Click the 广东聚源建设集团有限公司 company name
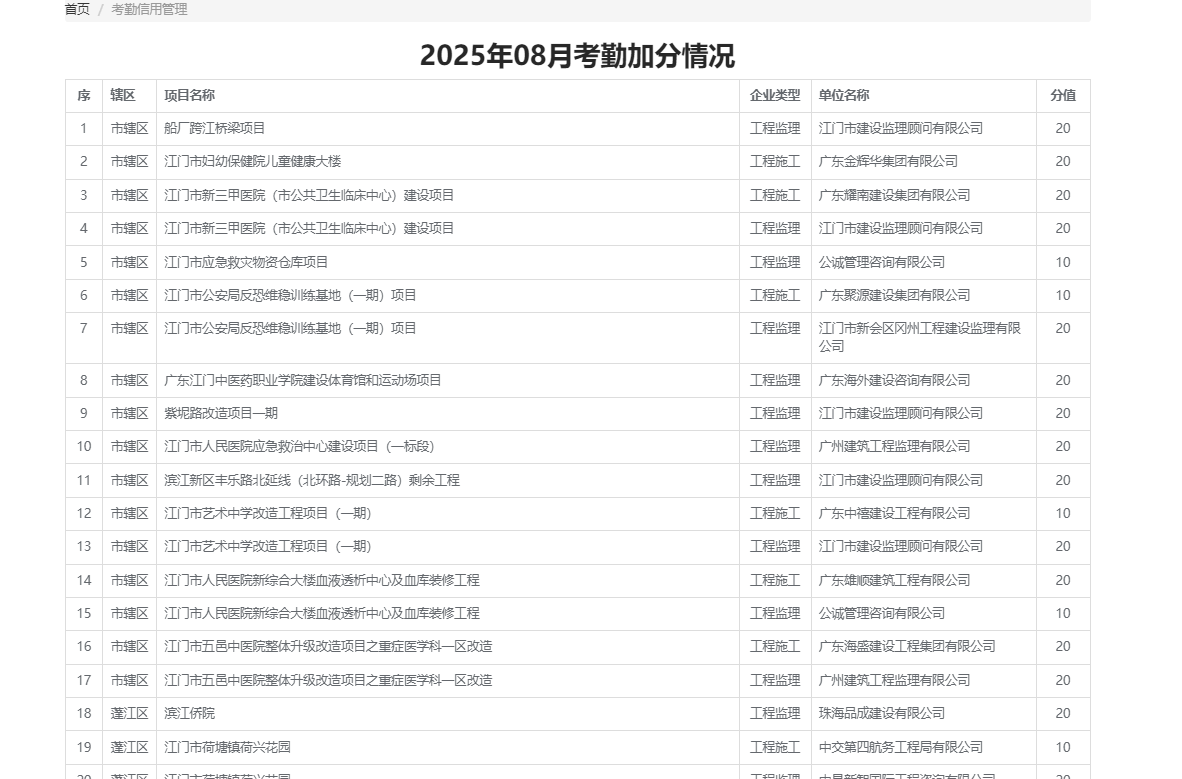This screenshot has width=1182, height=779. coord(894,295)
